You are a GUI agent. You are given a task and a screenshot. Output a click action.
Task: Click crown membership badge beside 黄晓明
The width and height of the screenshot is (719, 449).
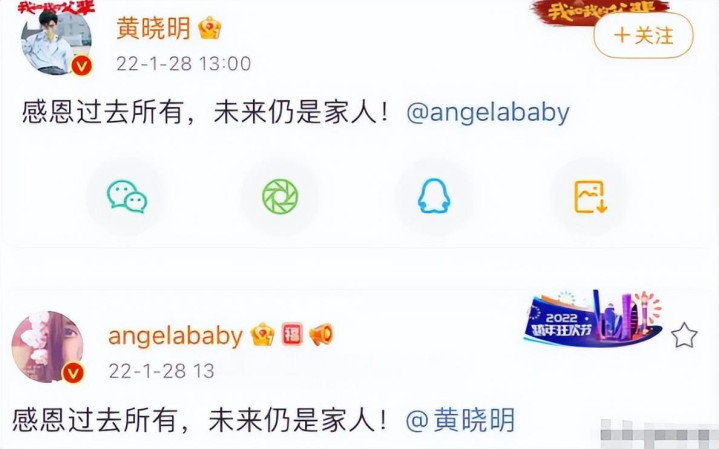210,28
